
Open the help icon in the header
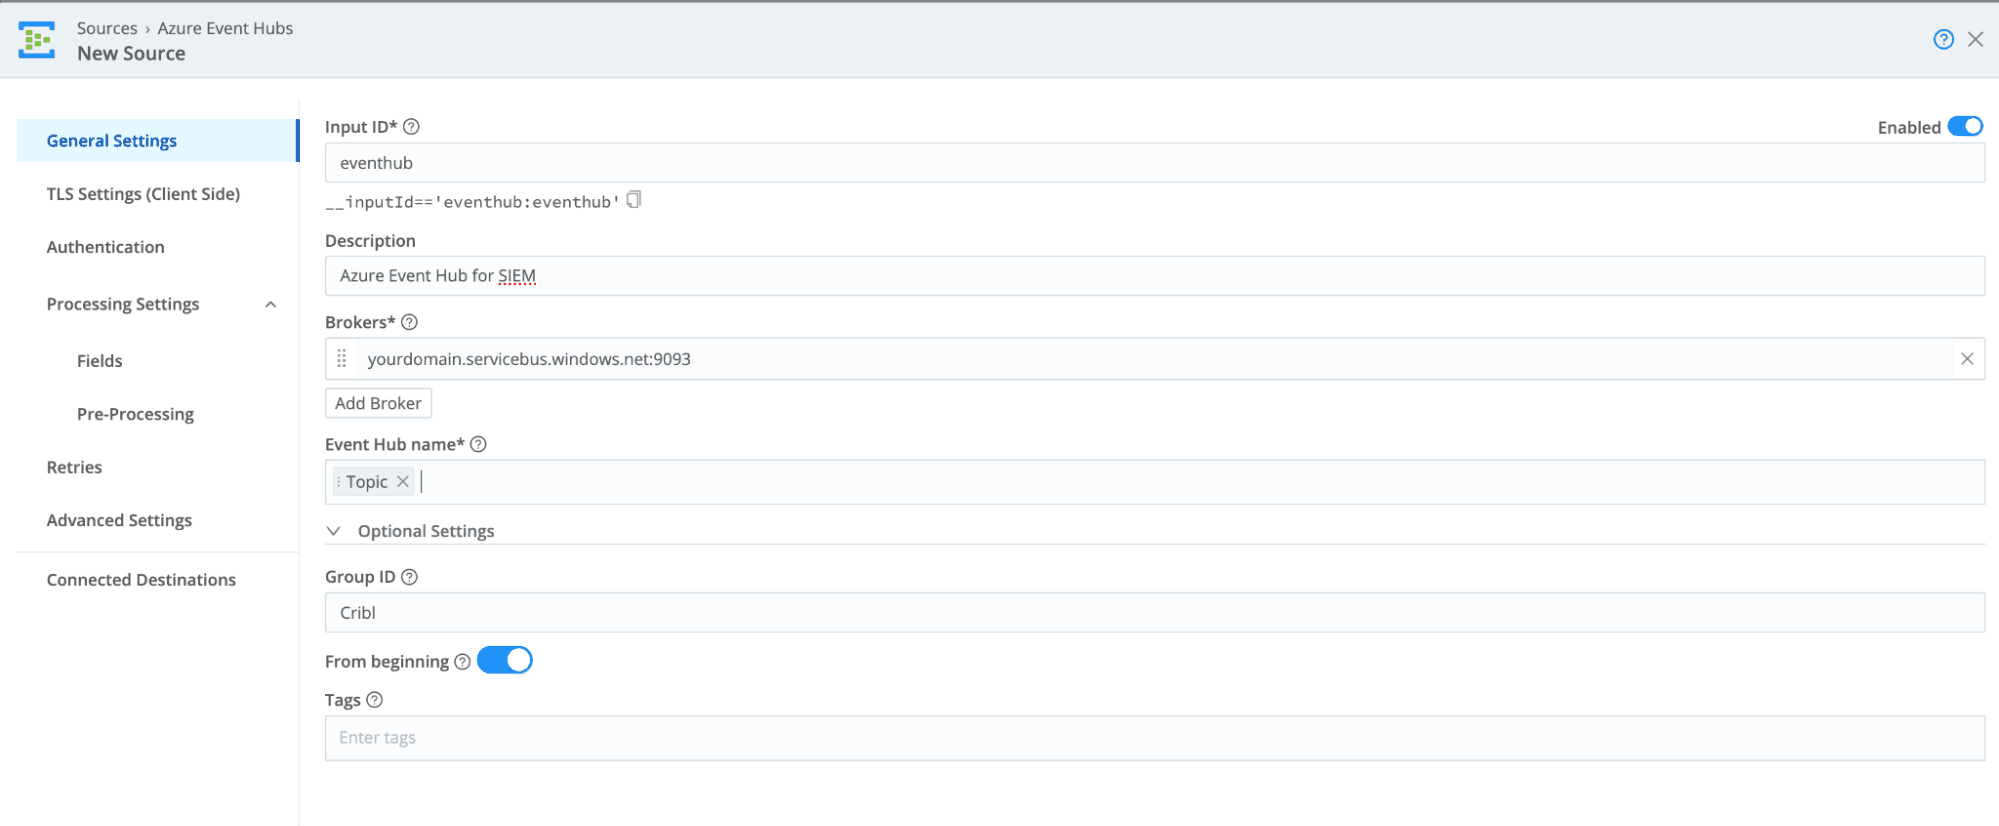1943,39
